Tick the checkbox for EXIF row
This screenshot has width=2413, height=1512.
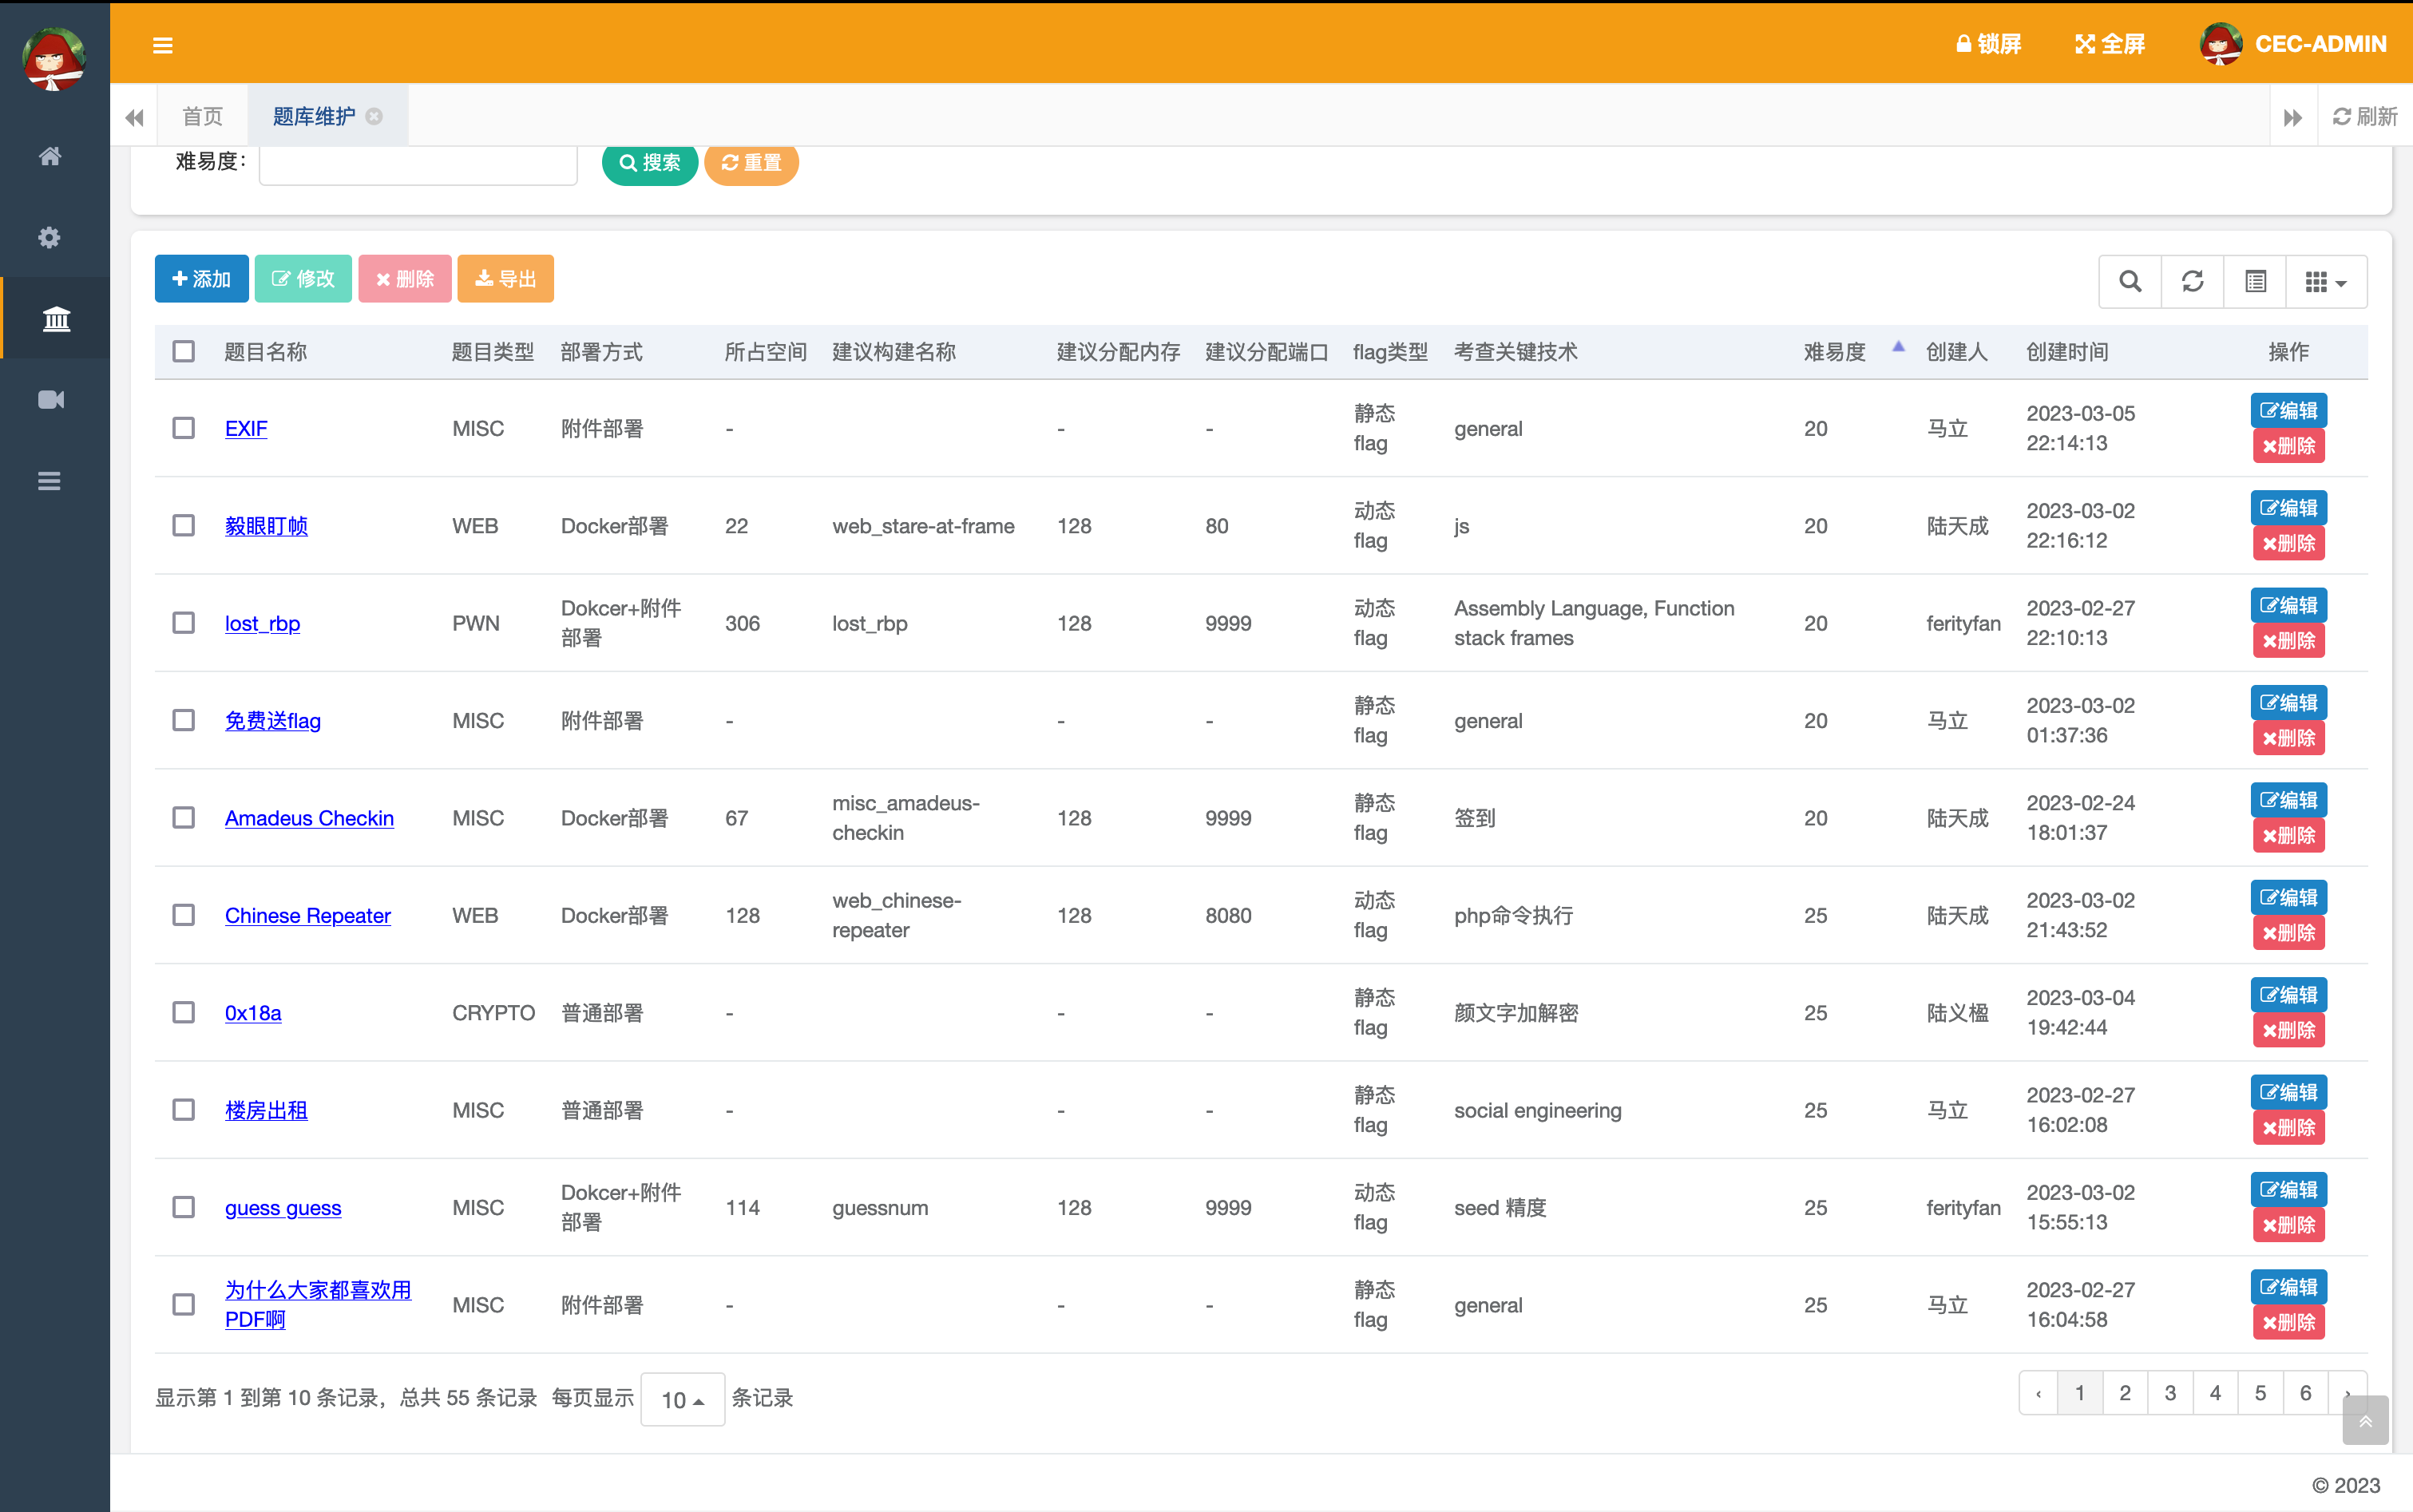click(x=184, y=428)
